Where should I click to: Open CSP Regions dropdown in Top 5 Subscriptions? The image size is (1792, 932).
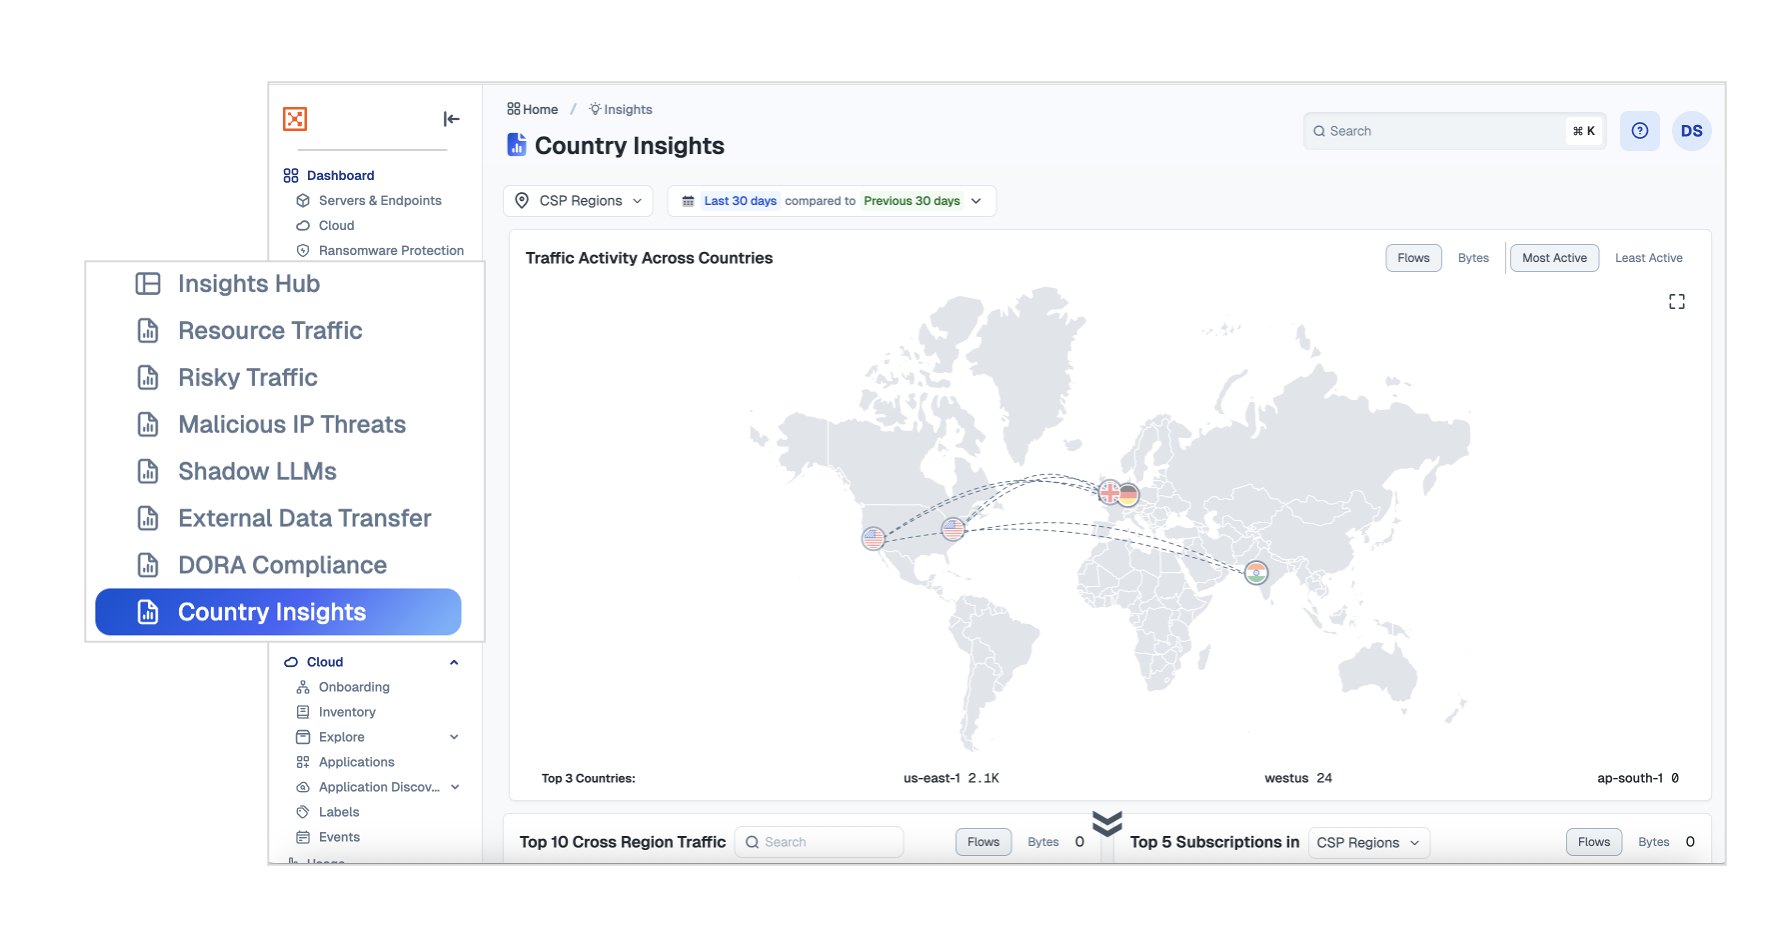click(x=1369, y=843)
